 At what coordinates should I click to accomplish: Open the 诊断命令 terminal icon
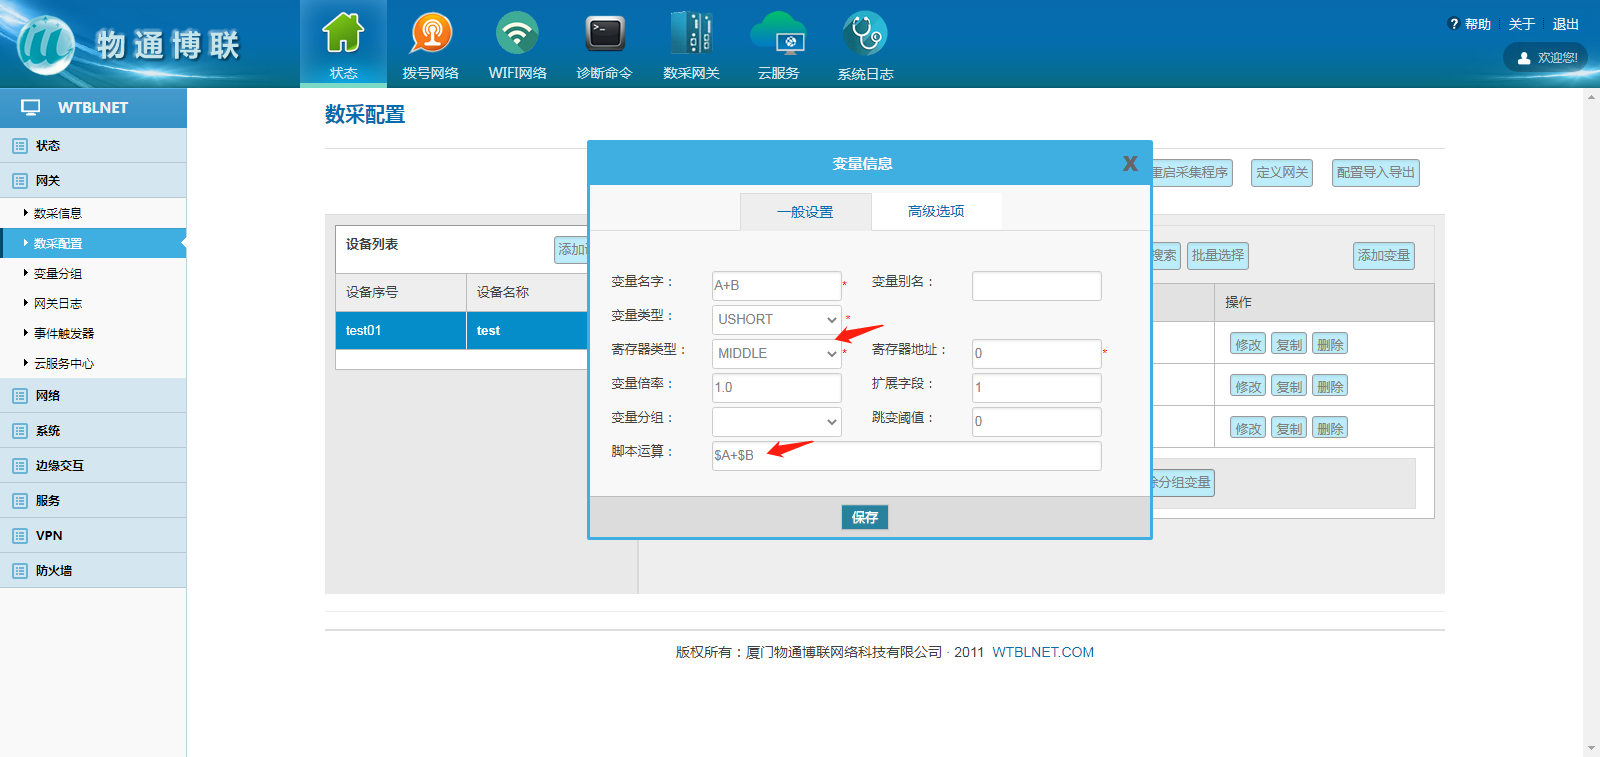[605, 33]
